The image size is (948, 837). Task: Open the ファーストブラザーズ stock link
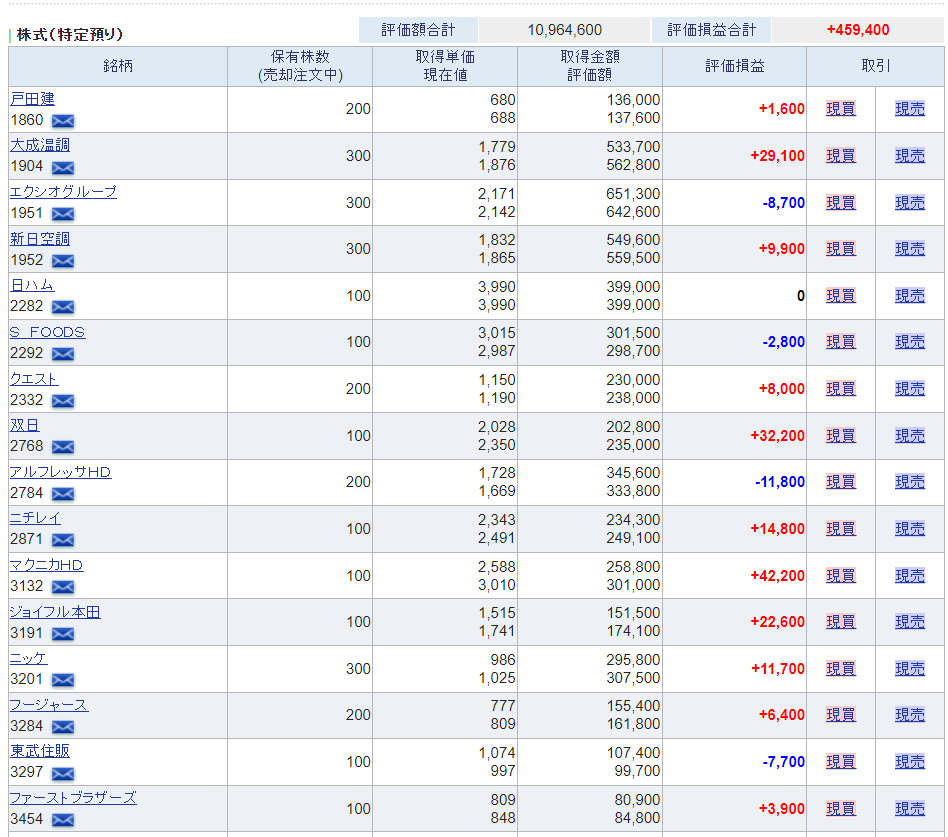click(x=73, y=798)
